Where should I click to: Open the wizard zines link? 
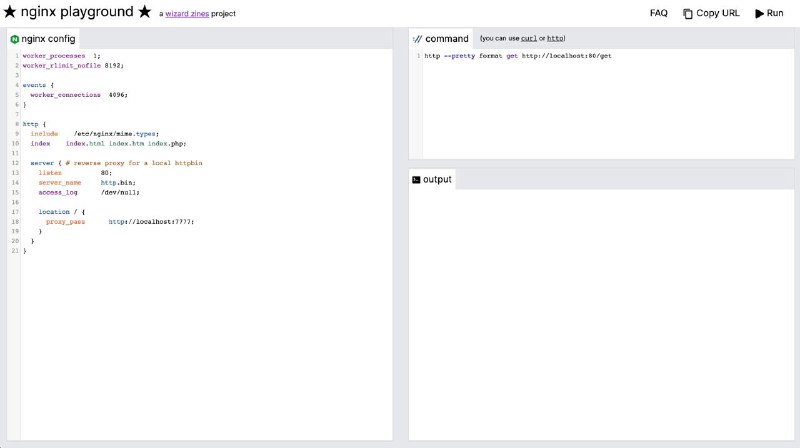(187, 14)
